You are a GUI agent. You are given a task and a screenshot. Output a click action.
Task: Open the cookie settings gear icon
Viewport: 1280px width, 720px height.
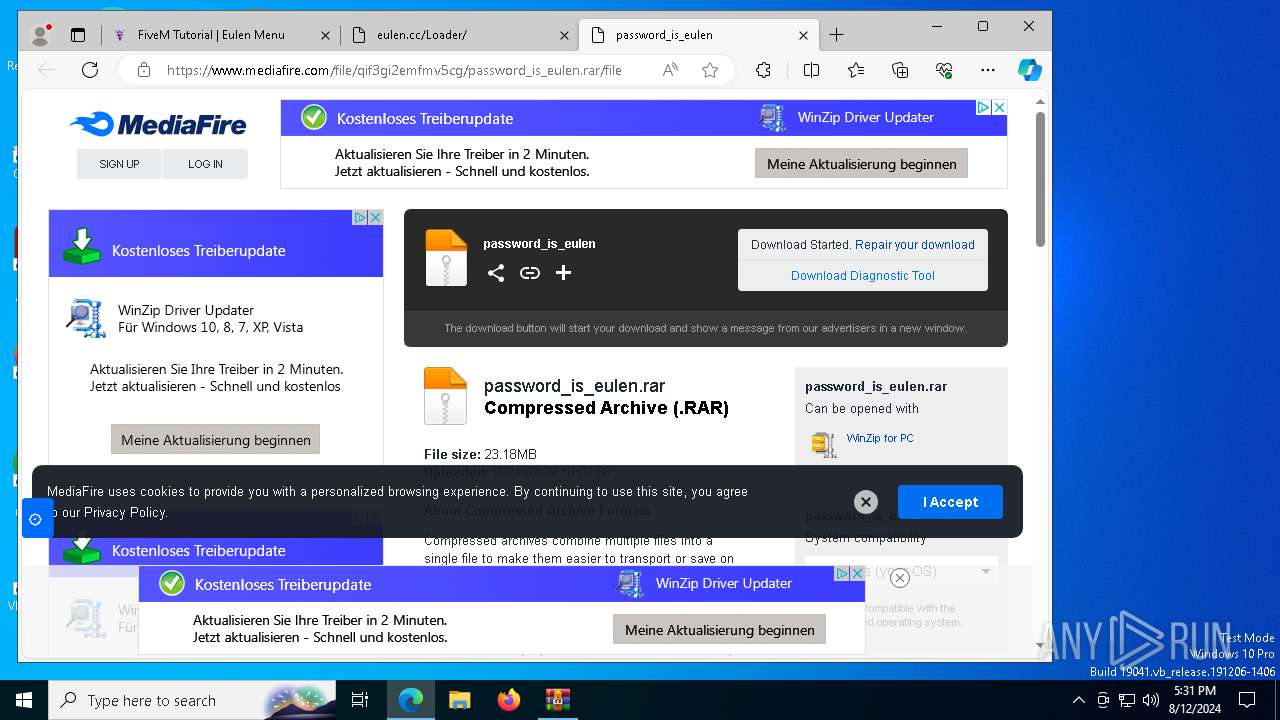(x=35, y=519)
